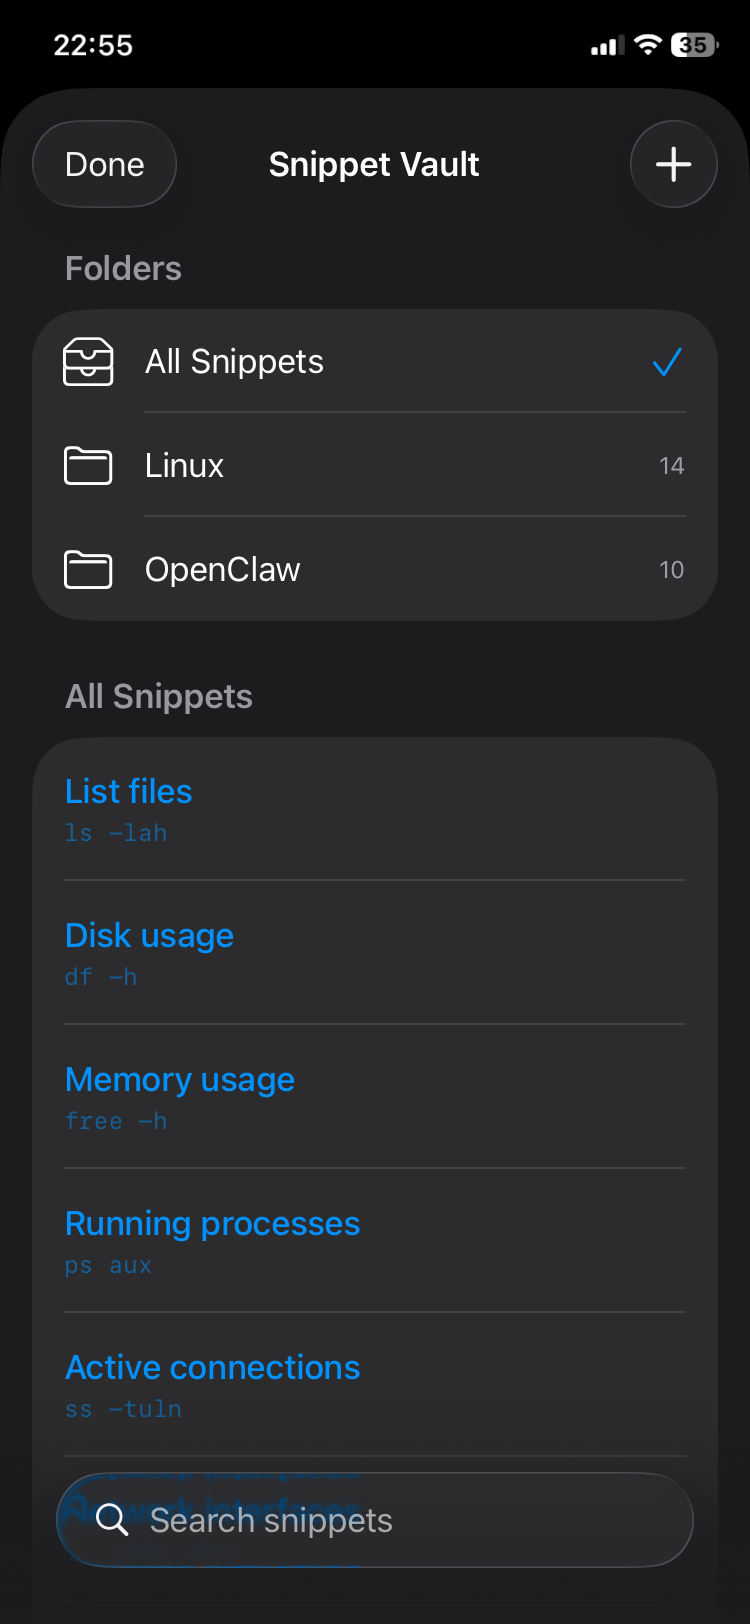
Task: Tap the plus icon to add a snippet
Action: pyautogui.click(x=673, y=164)
